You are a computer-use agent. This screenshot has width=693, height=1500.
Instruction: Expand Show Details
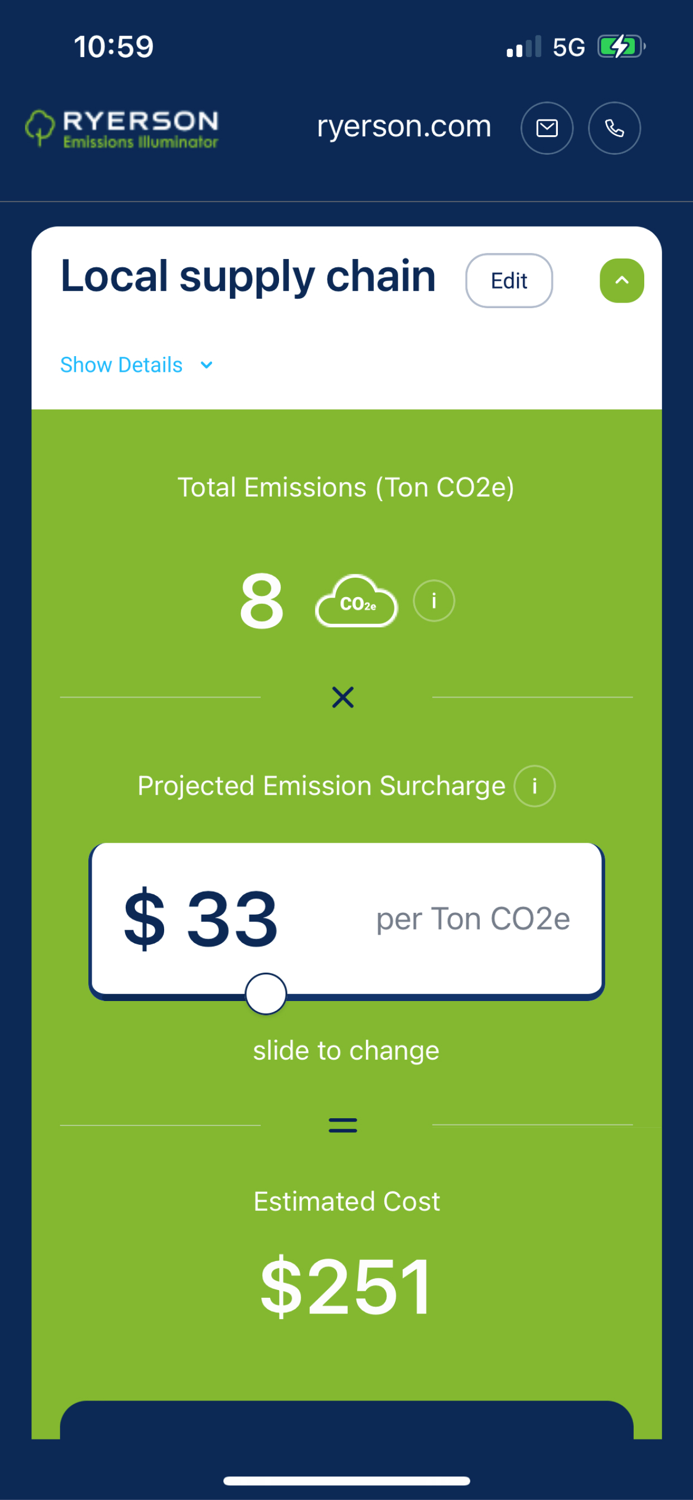coord(121,365)
